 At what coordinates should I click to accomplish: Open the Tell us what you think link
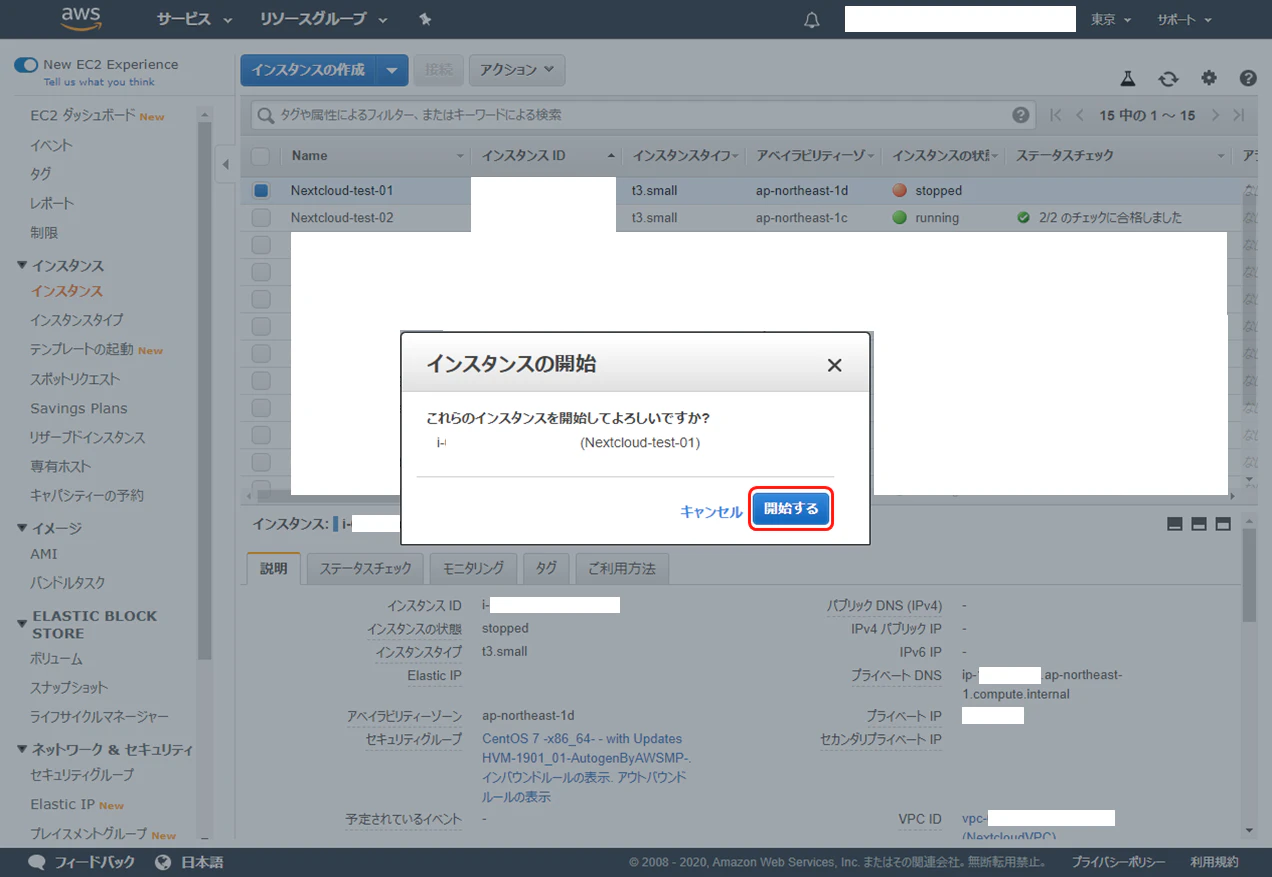coord(99,82)
